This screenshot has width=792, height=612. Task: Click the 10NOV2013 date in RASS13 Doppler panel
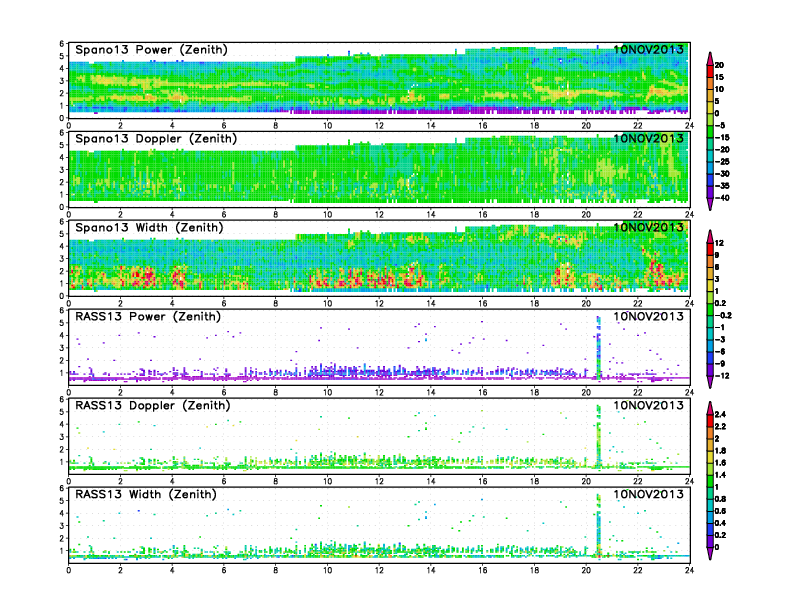click(x=649, y=405)
